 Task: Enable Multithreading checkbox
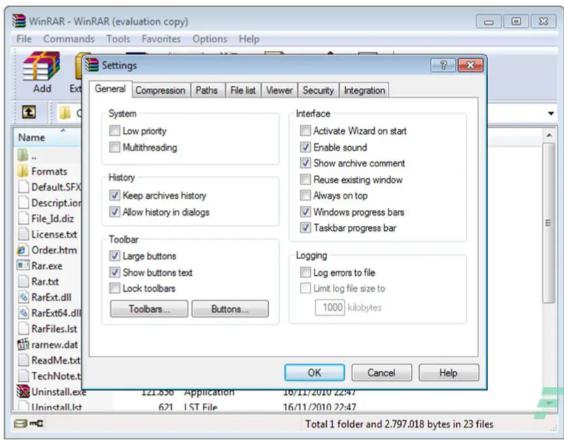114,147
